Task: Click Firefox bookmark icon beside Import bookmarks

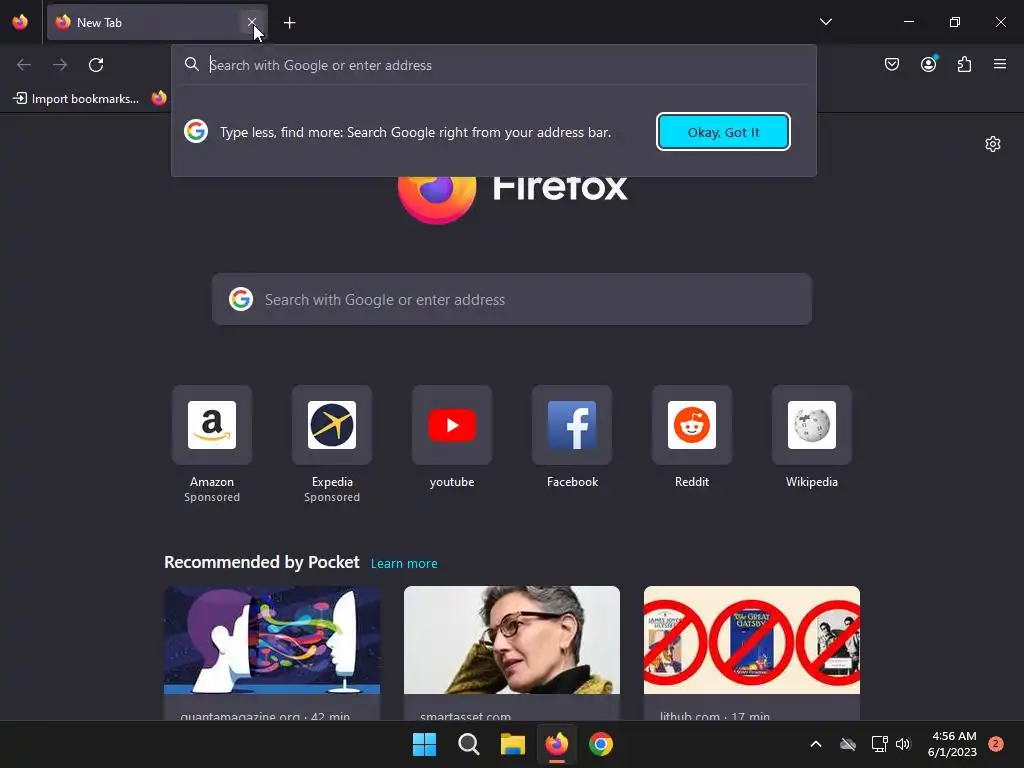Action: point(159,99)
